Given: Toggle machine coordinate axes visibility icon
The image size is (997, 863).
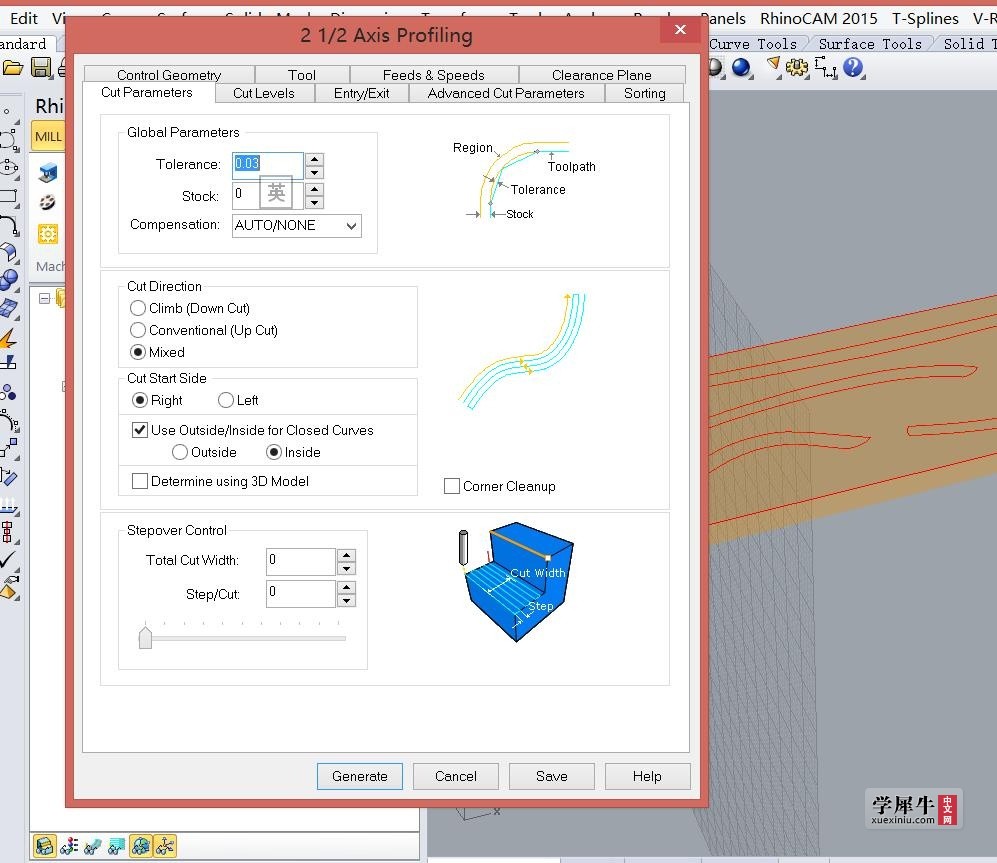Looking at the screenshot, I should coord(165,846).
